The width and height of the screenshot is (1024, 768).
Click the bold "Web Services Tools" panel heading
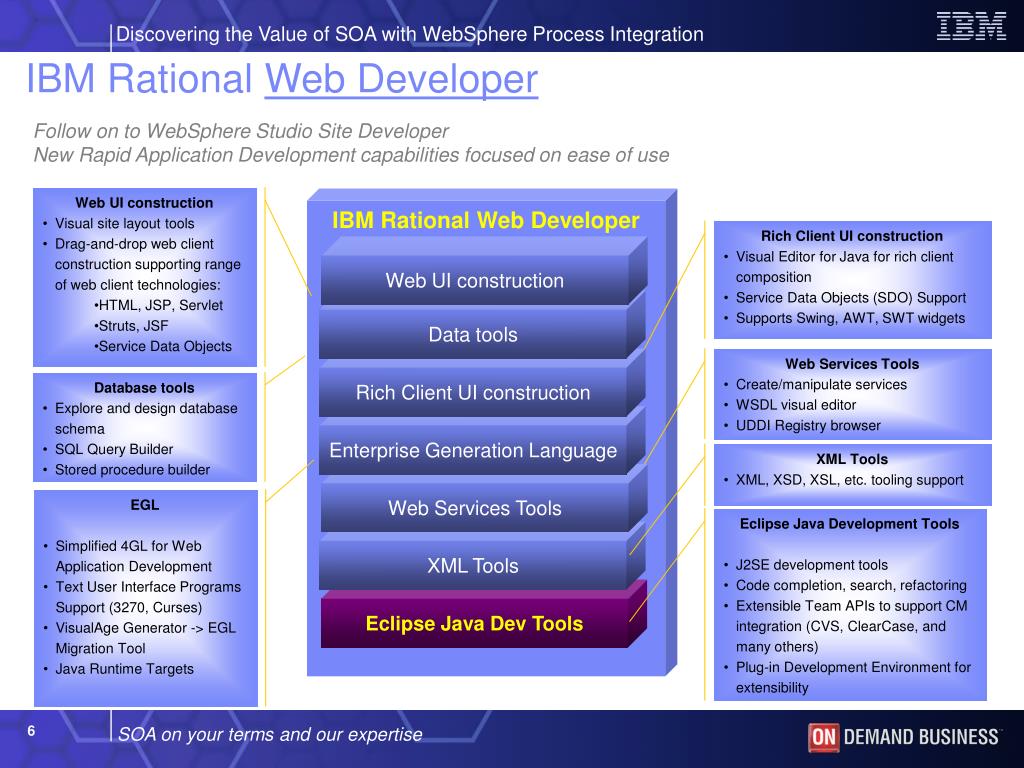coord(852,364)
